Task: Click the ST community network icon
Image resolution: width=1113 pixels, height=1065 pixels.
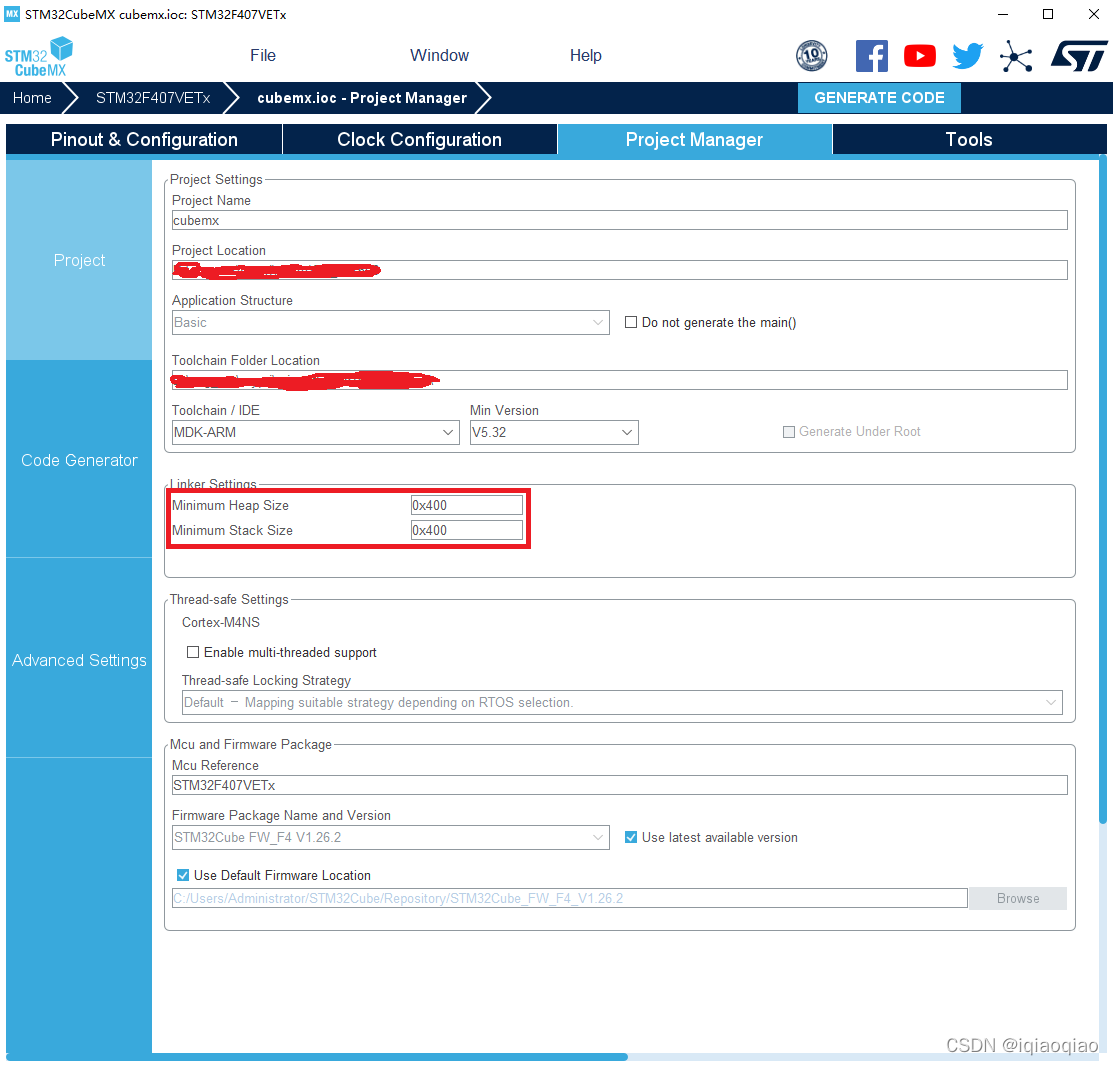Action: tap(1016, 56)
